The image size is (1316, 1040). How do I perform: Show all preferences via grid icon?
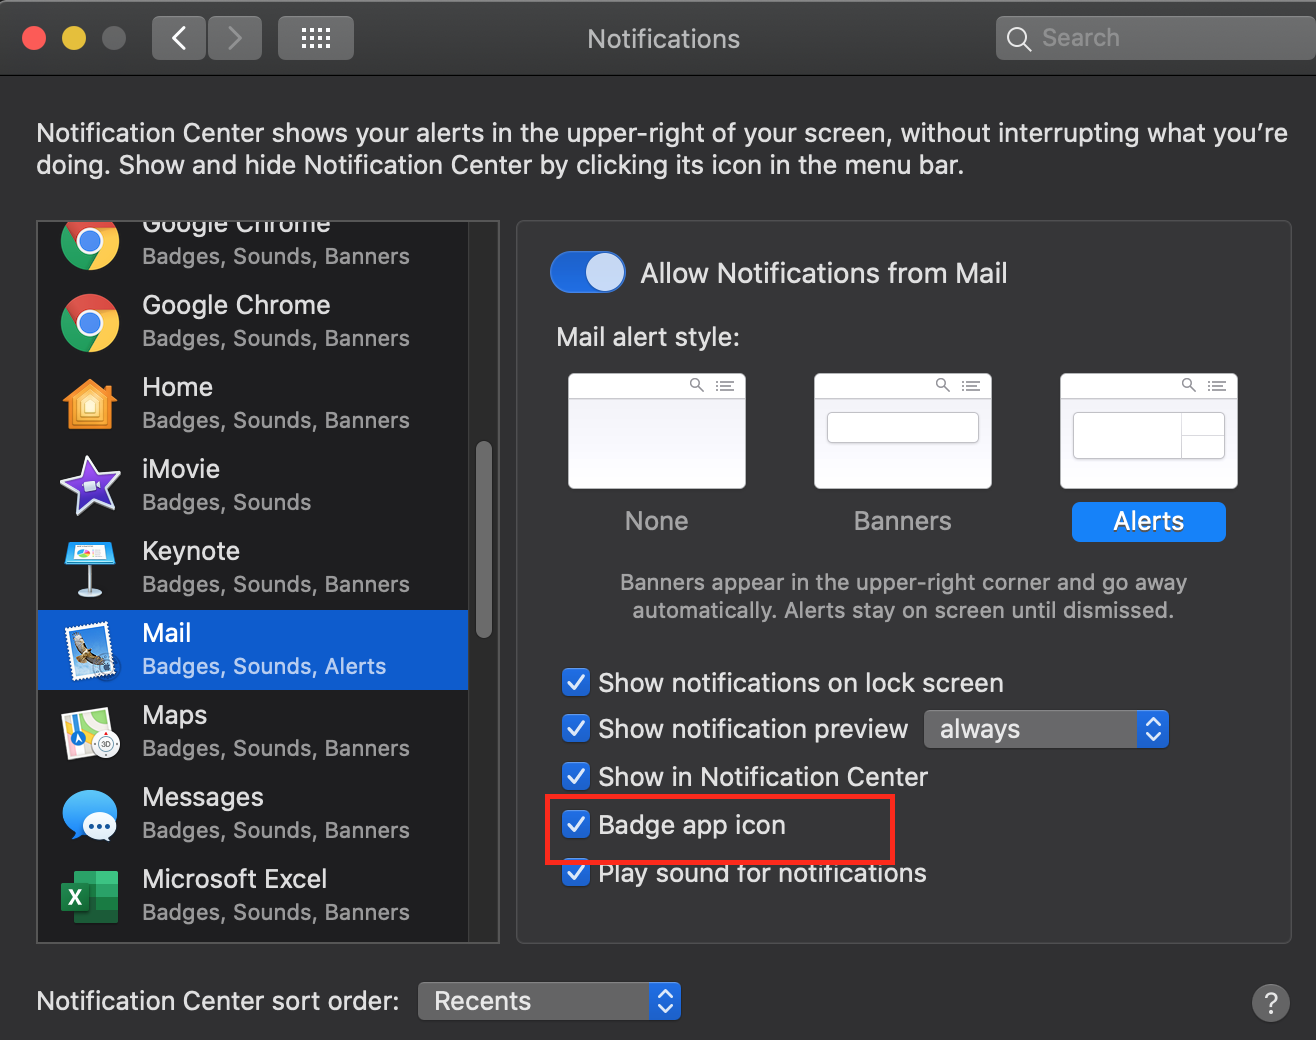316,38
